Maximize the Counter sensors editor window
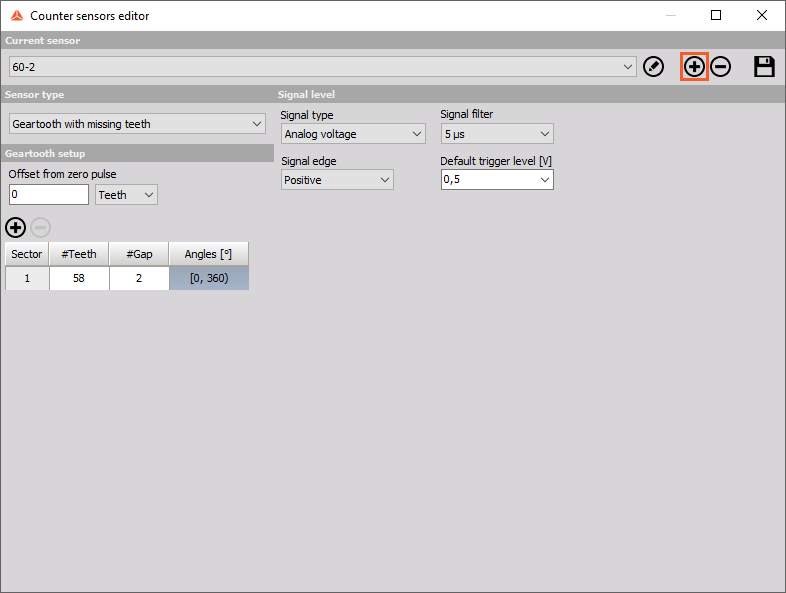This screenshot has width=786, height=593. coord(716,16)
